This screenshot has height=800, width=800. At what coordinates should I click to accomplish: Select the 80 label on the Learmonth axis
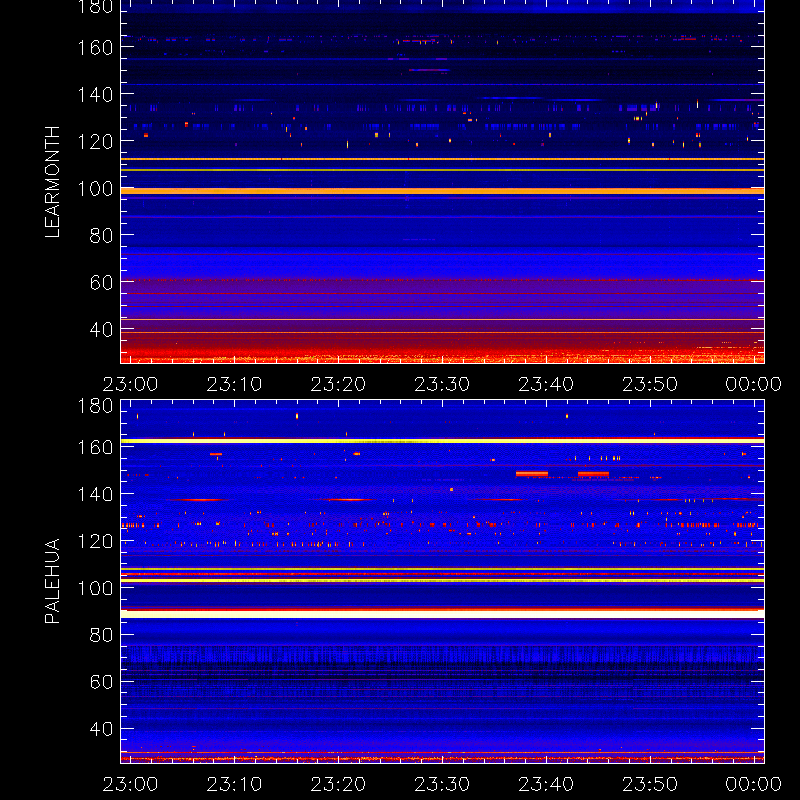101,236
